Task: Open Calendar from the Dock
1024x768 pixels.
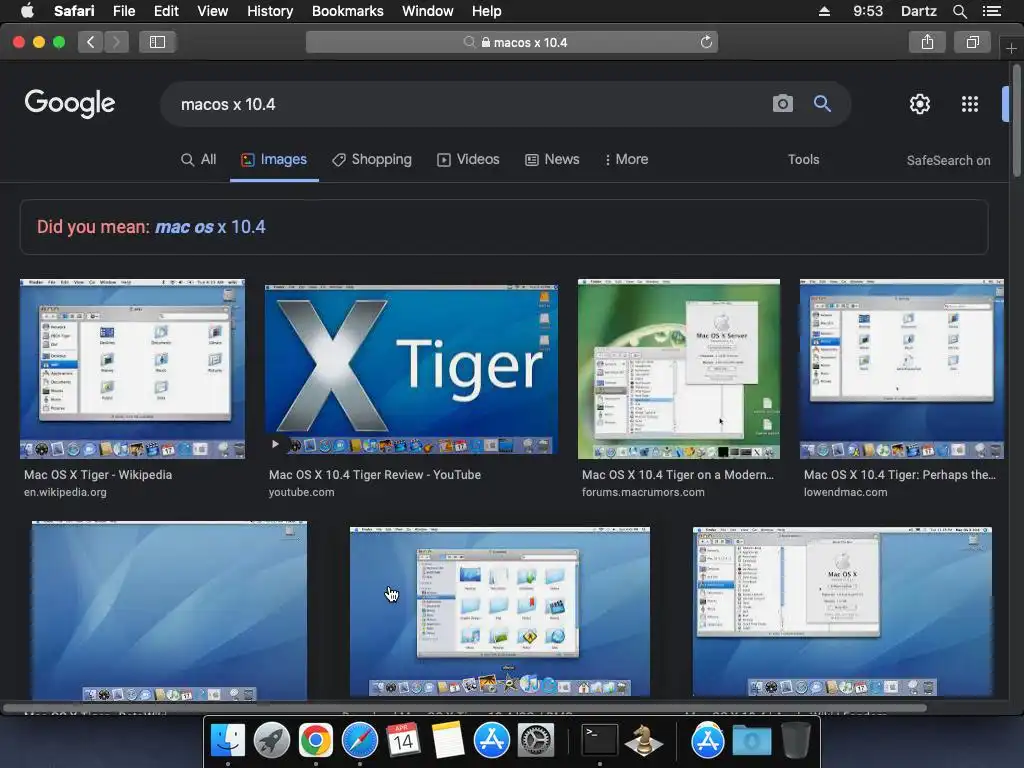Action: point(403,741)
